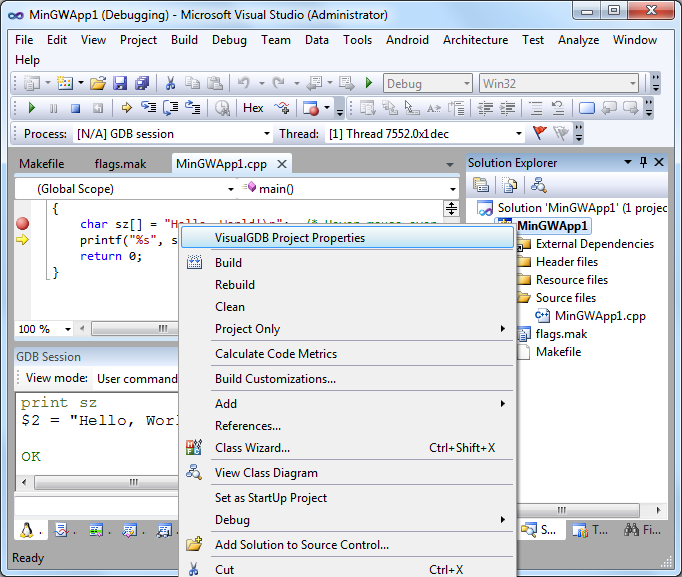
Task: Click the Step Out icon
Action: (192, 107)
